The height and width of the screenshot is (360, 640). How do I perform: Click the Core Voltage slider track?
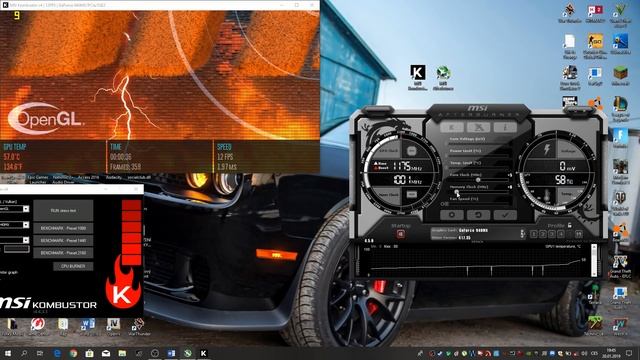[x=480, y=144]
